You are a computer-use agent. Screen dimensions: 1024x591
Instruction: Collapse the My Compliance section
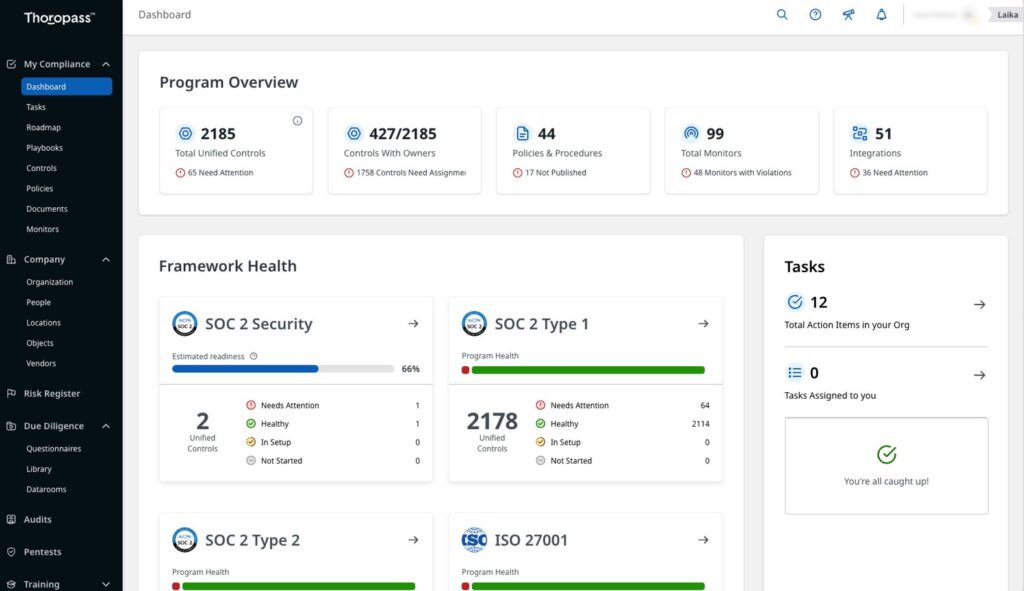point(106,64)
